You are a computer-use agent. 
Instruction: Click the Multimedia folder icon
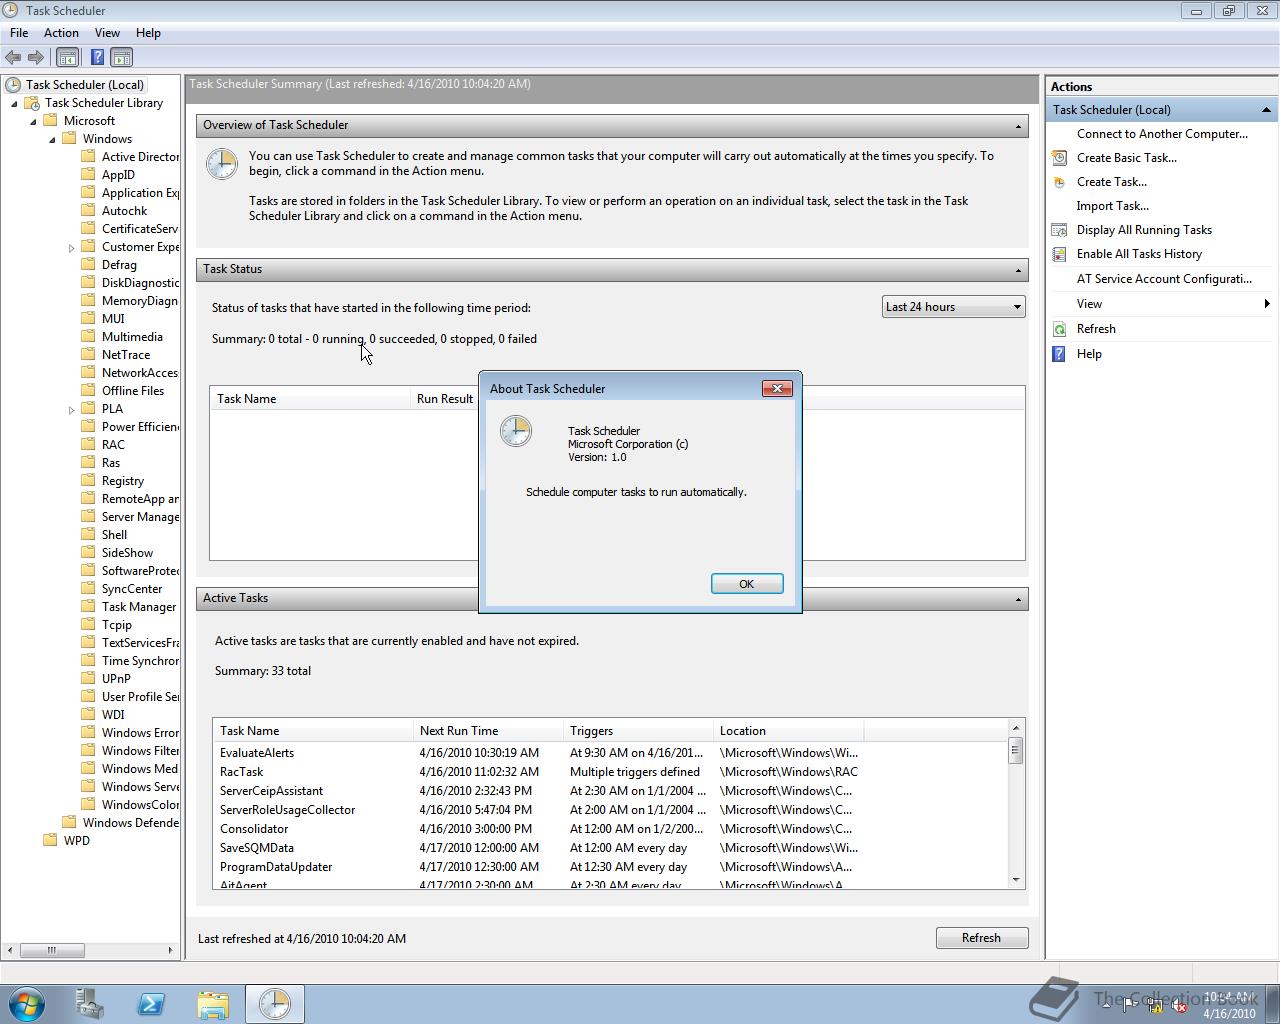click(x=88, y=337)
